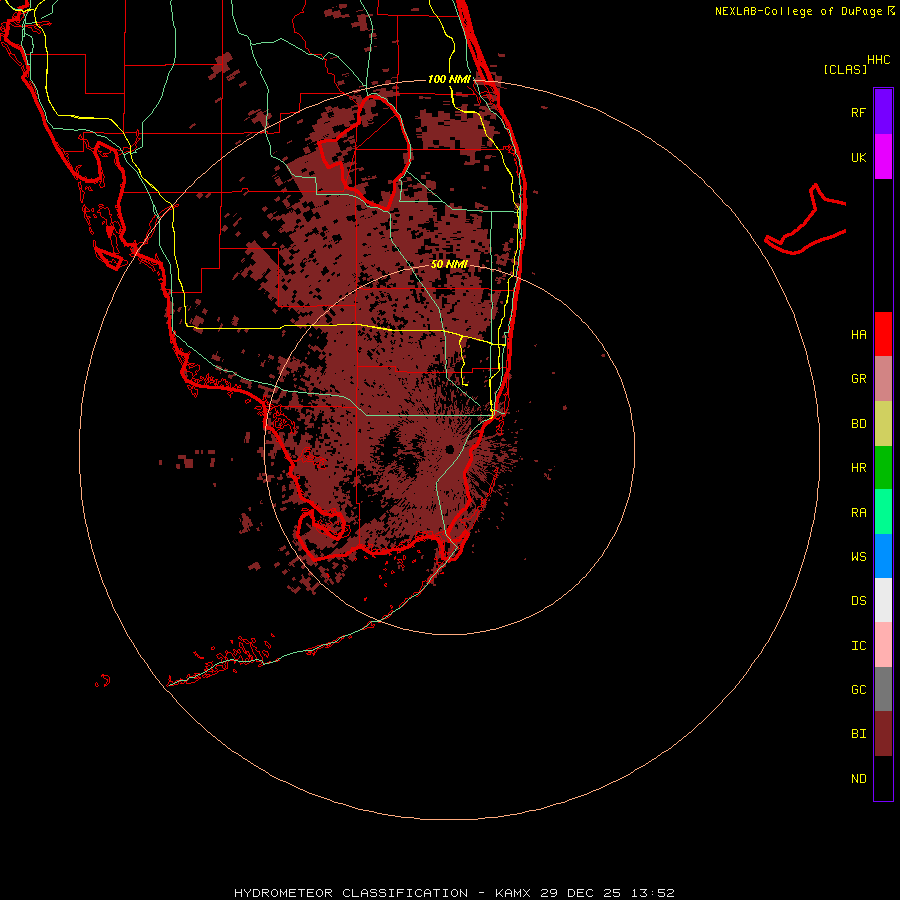Image resolution: width=900 pixels, height=900 pixels.
Task: Click the 'UK' legend label
Action: [x=858, y=157]
